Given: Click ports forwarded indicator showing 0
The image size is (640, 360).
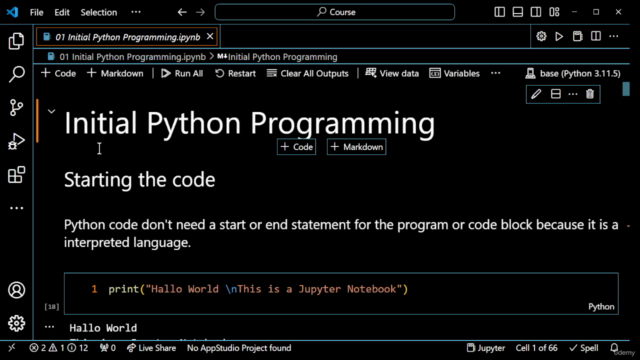Looking at the screenshot, I should click(108, 348).
